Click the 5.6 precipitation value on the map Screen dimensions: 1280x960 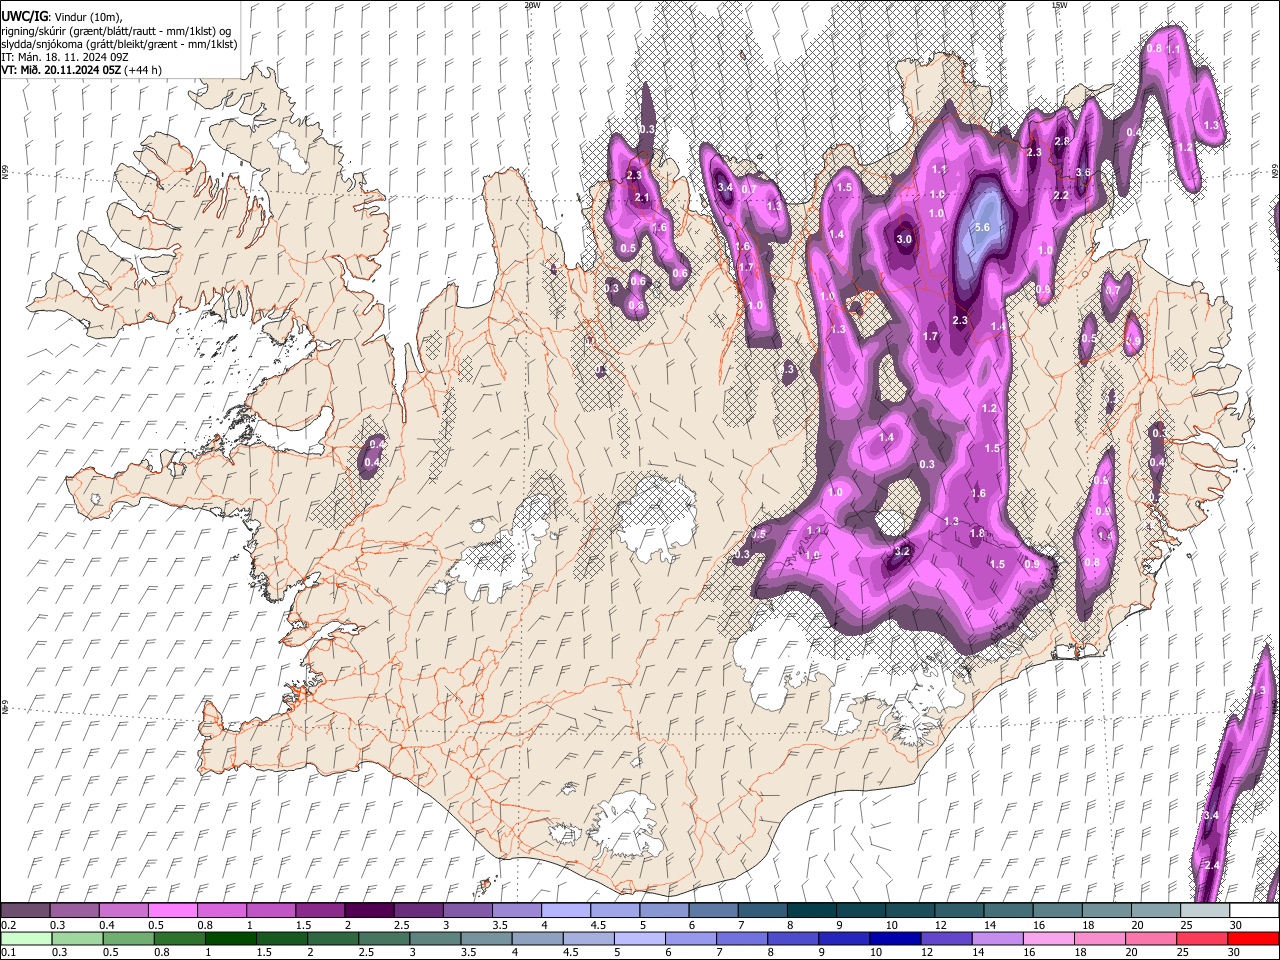click(x=982, y=228)
